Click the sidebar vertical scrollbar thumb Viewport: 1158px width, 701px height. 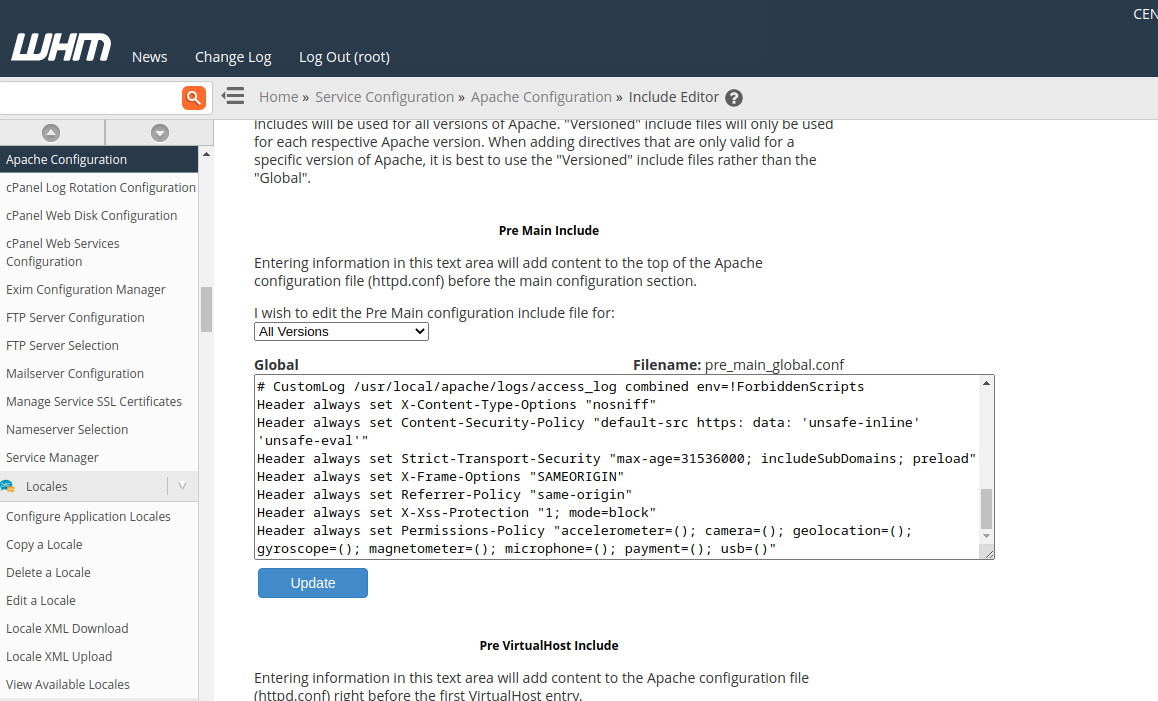[206, 309]
